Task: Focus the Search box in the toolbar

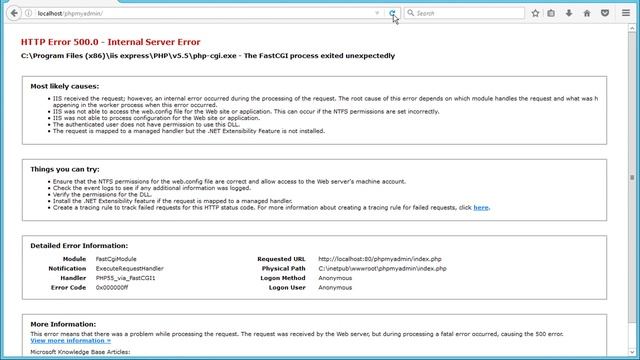Action: pos(464,13)
